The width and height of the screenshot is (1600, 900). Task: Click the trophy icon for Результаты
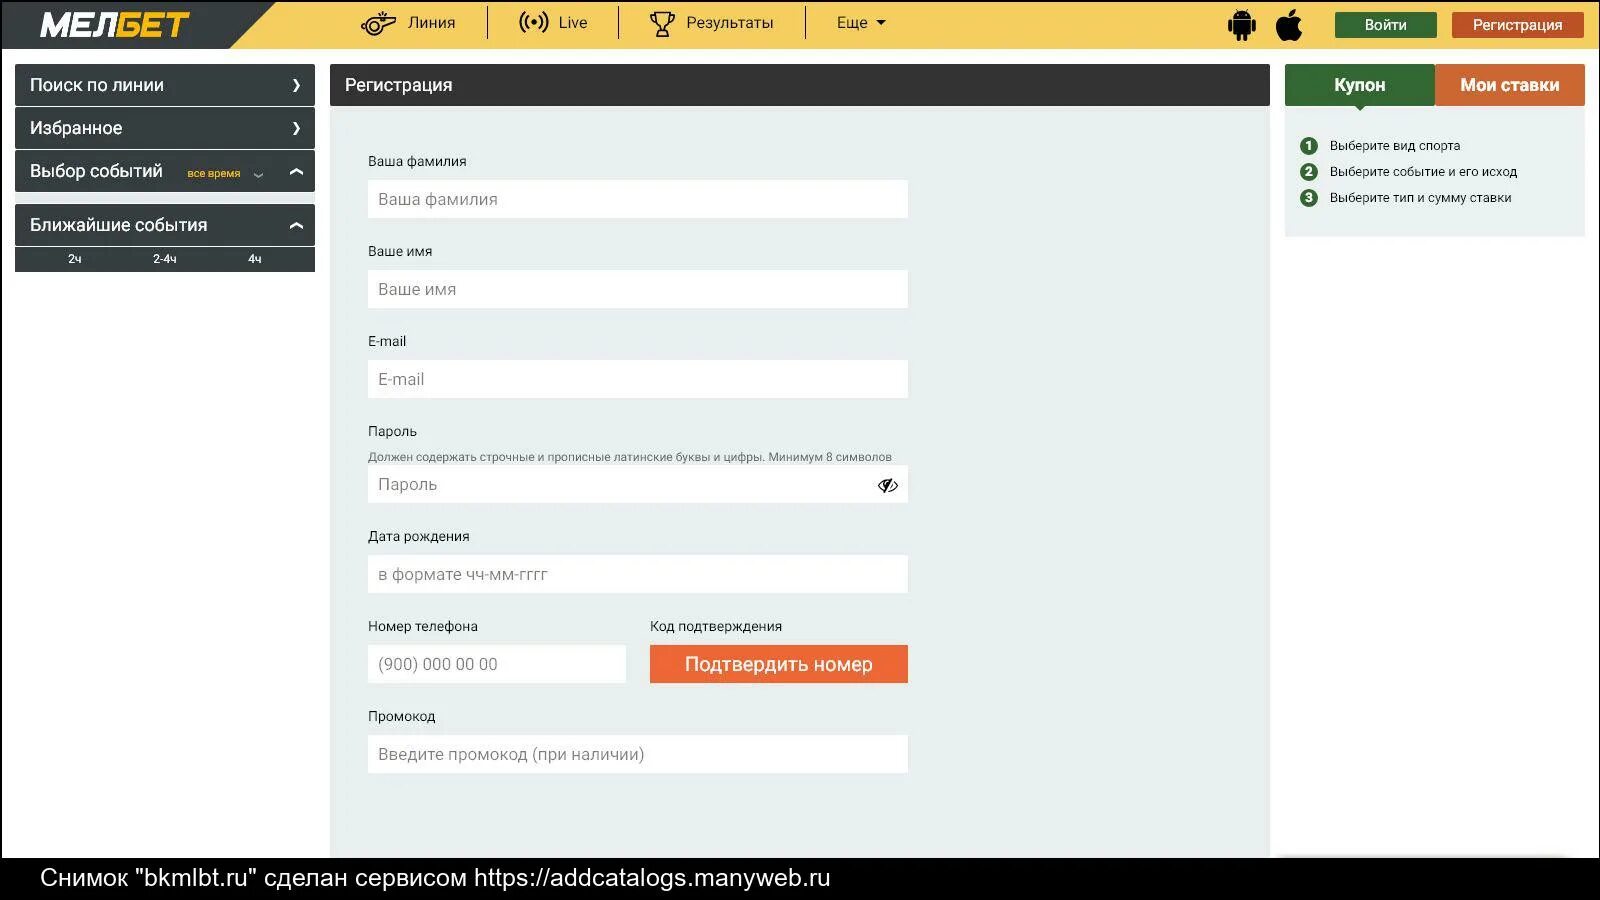(662, 23)
